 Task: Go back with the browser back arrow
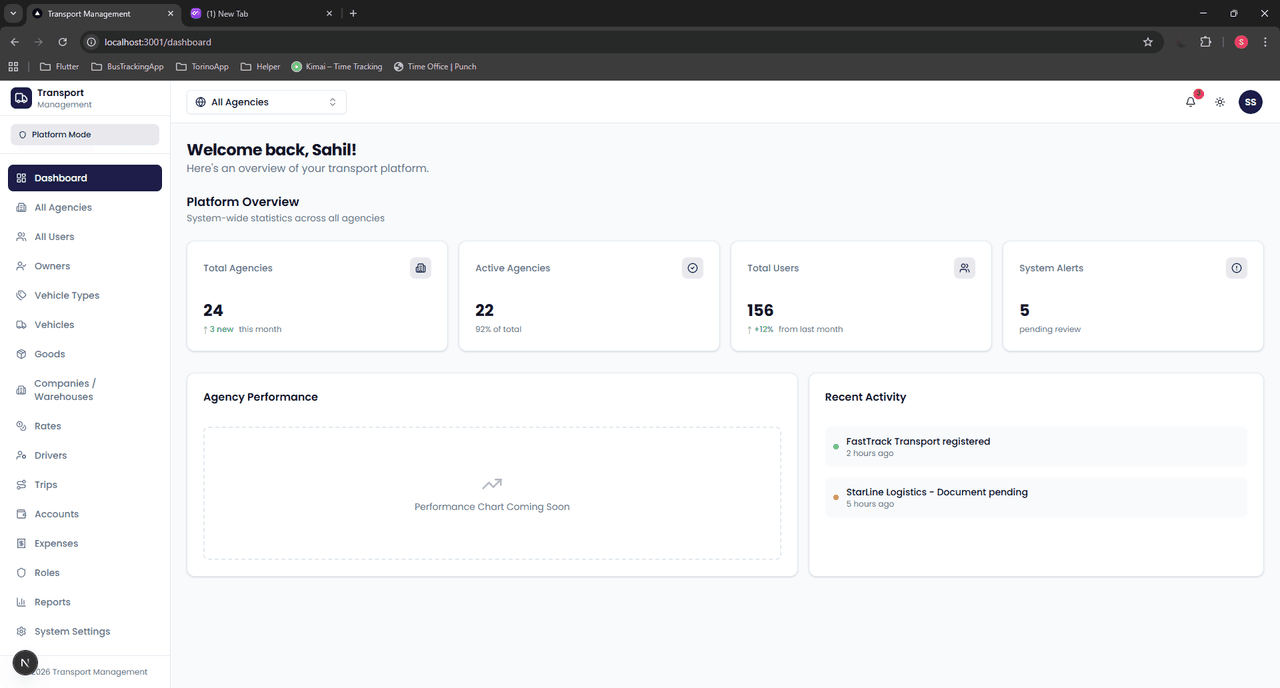pyautogui.click(x=14, y=42)
